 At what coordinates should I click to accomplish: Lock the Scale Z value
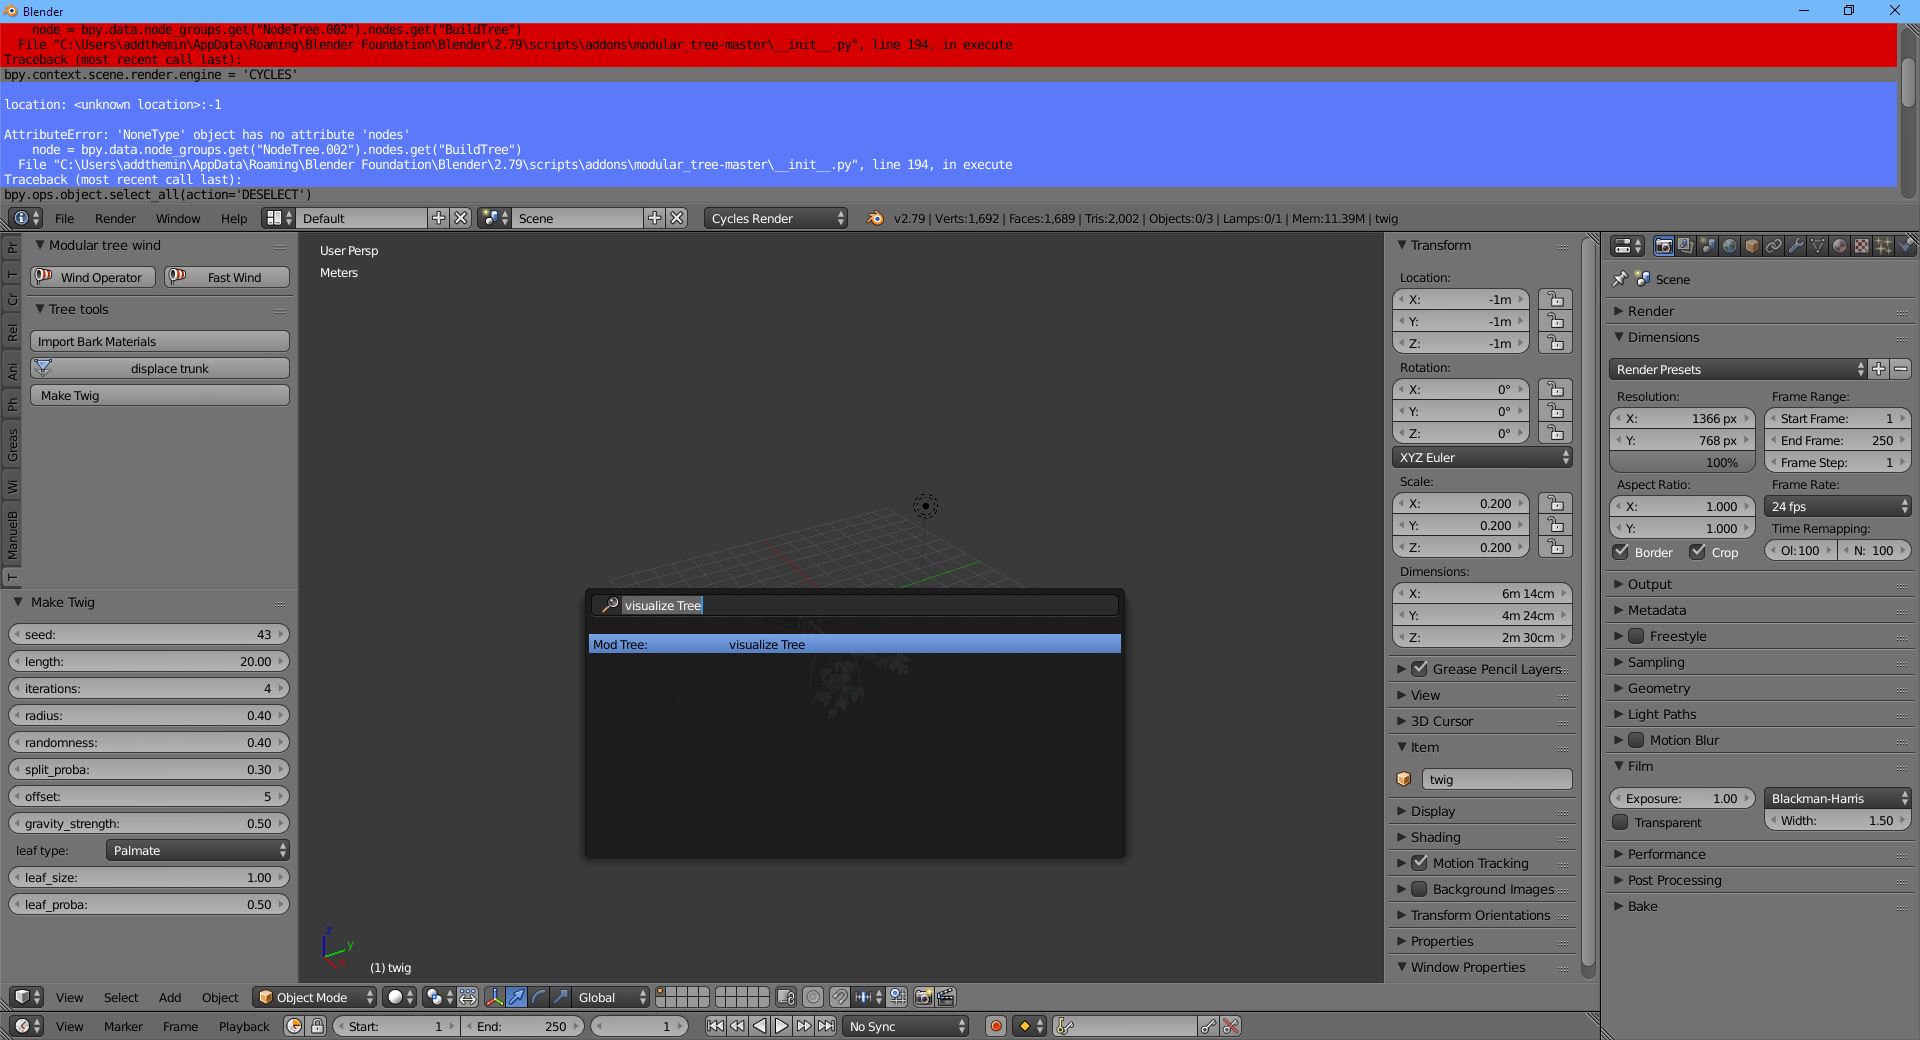click(x=1555, y=547)
